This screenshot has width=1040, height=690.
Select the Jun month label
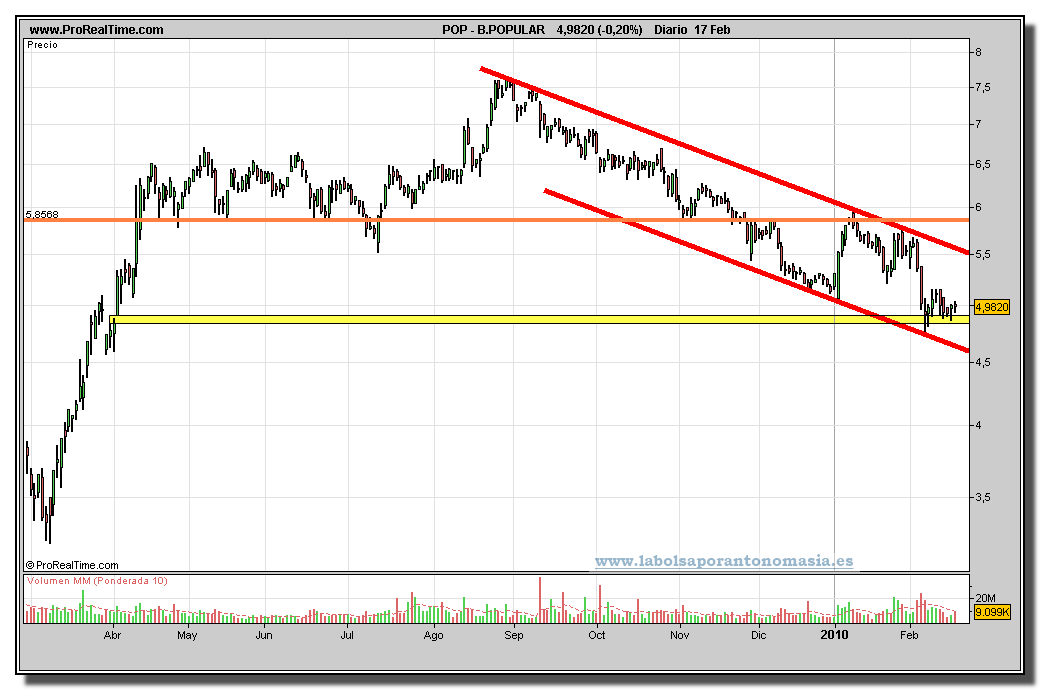pyautogui.click(x=264, y=636)
